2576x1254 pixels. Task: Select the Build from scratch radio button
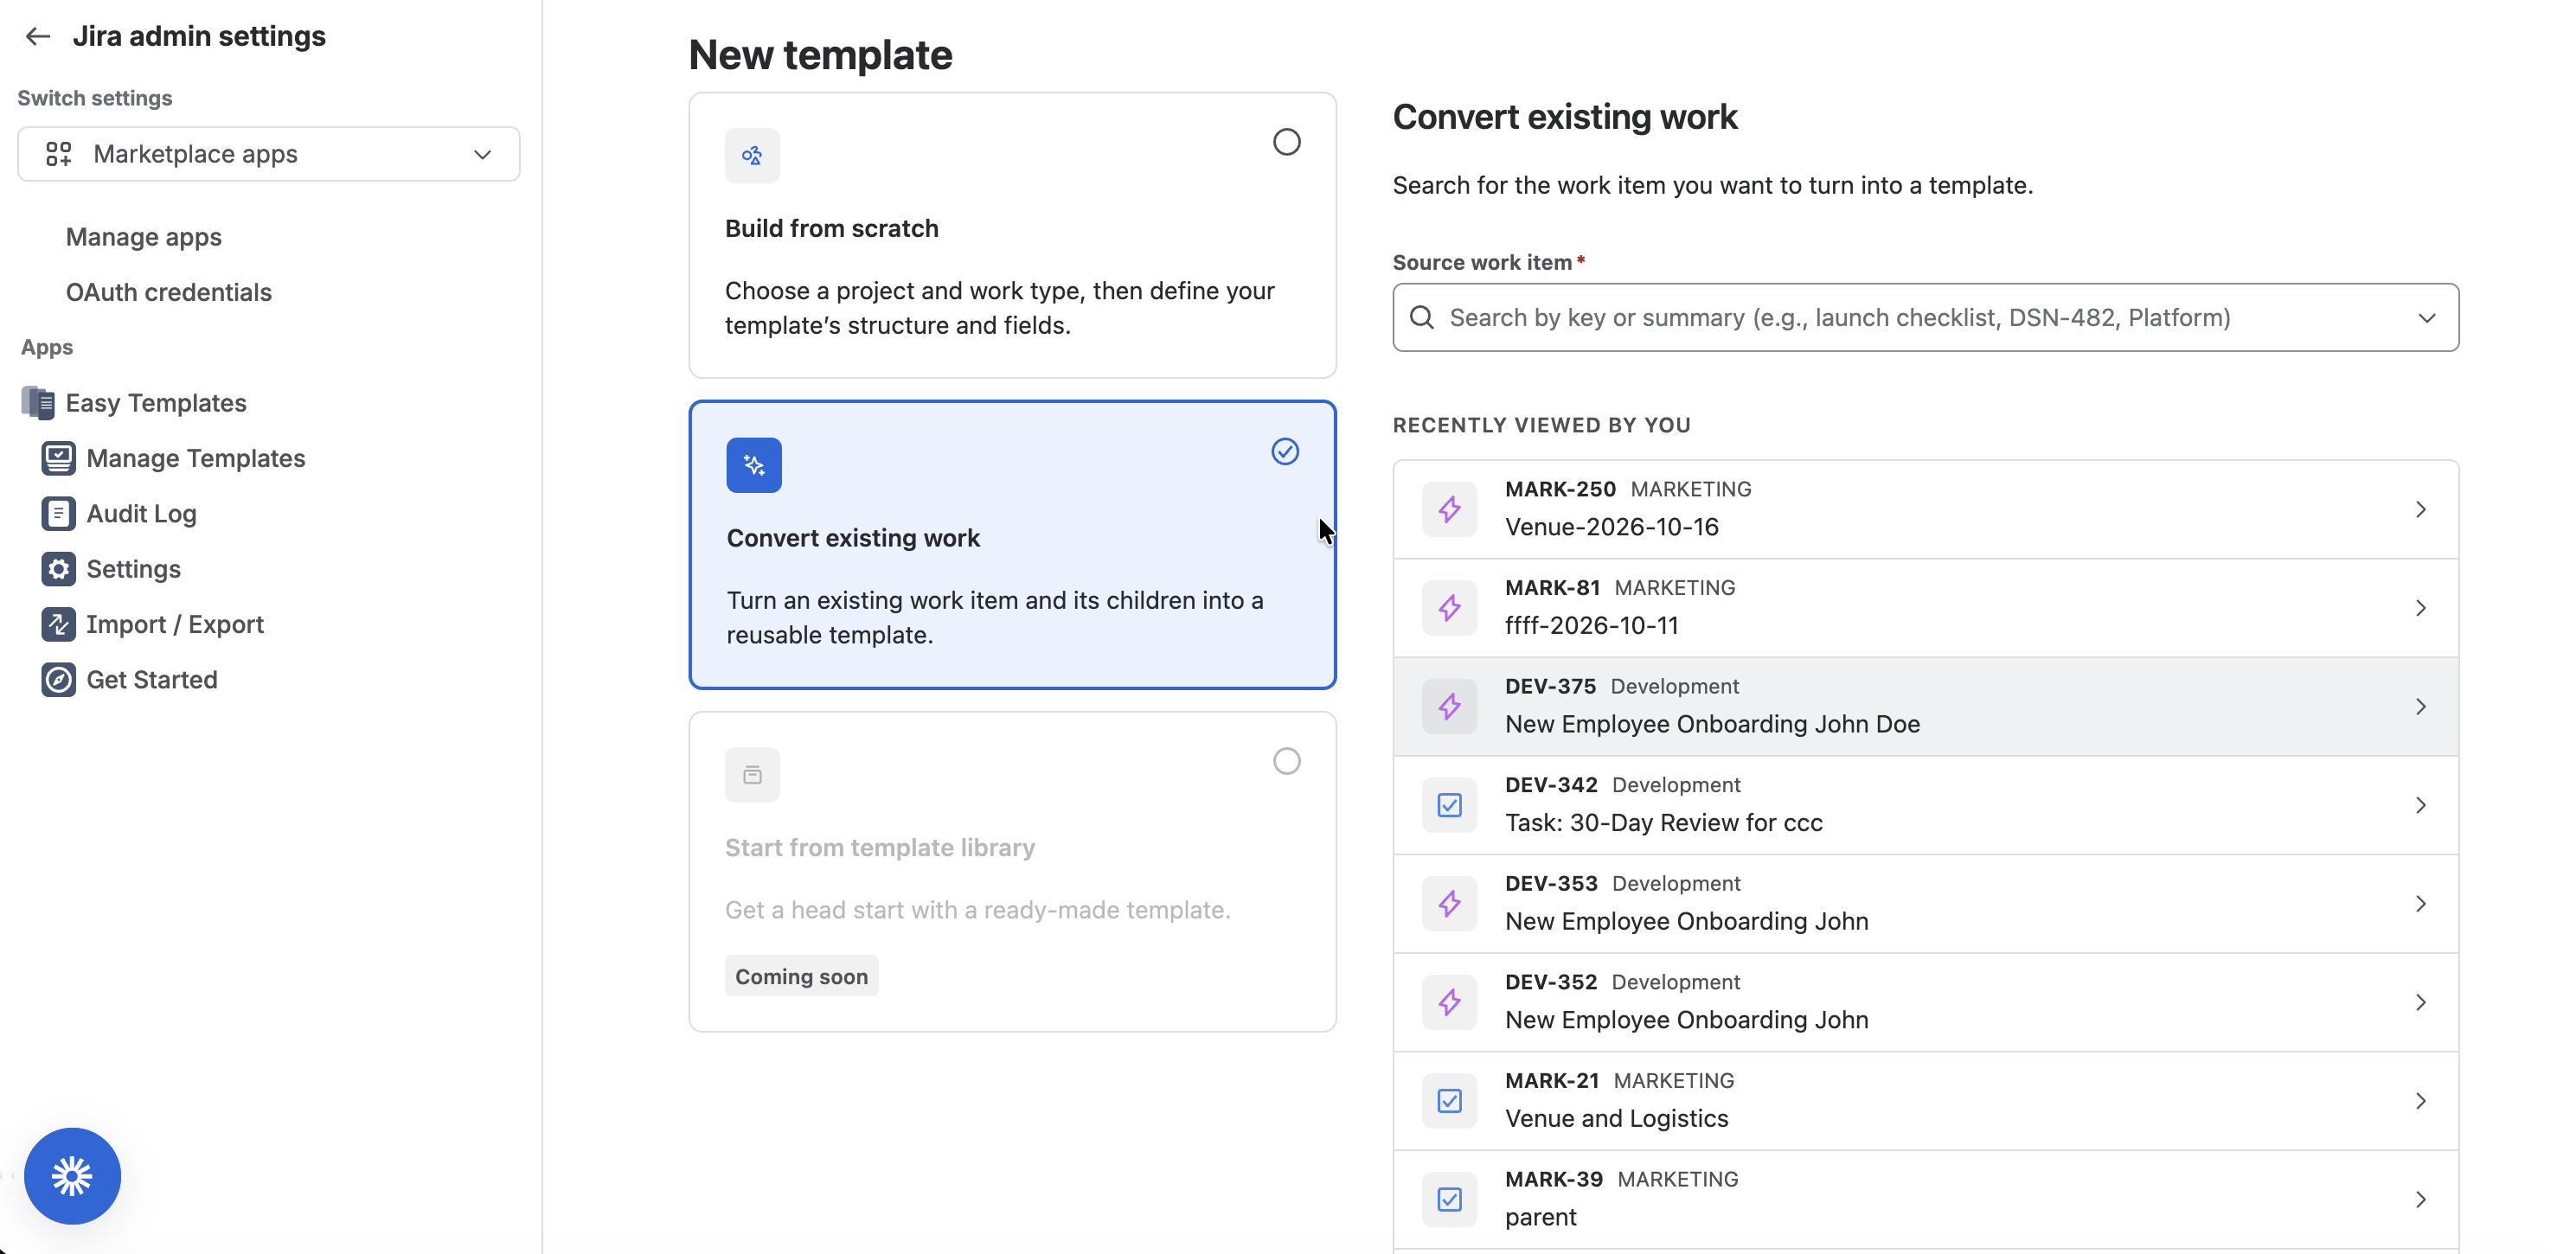pos(1286,142)
